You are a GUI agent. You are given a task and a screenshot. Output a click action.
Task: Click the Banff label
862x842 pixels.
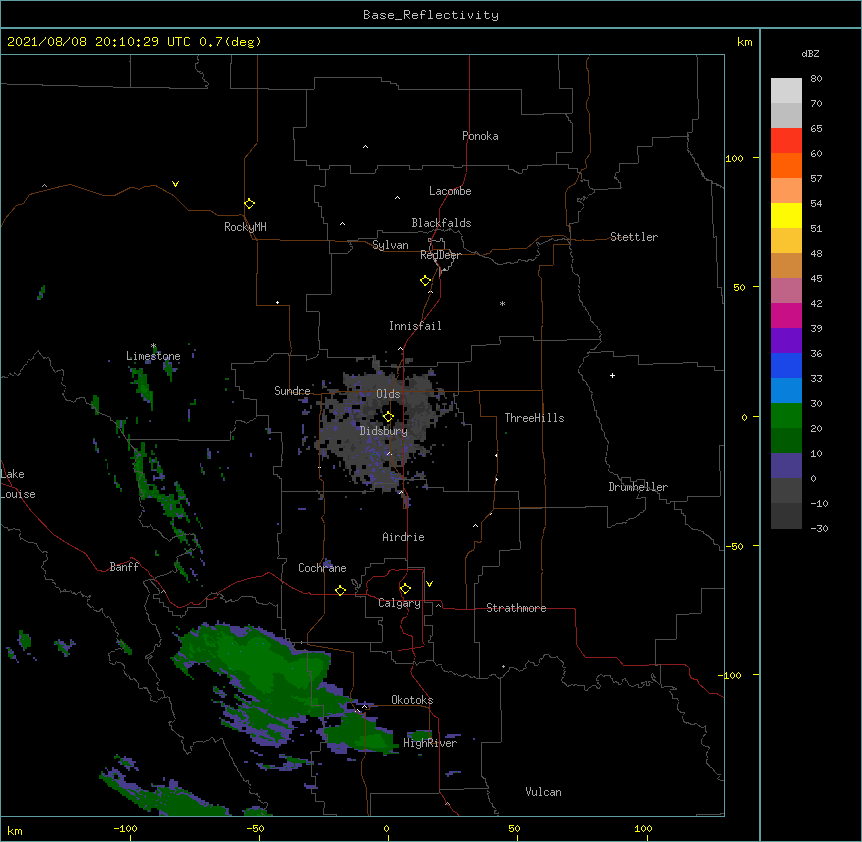pos(124,567)
